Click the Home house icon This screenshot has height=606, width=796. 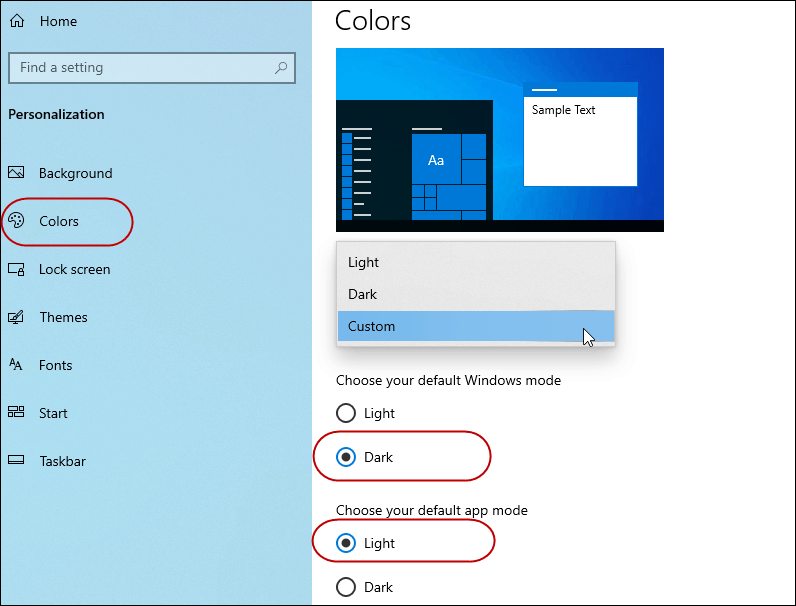point(17,21)
